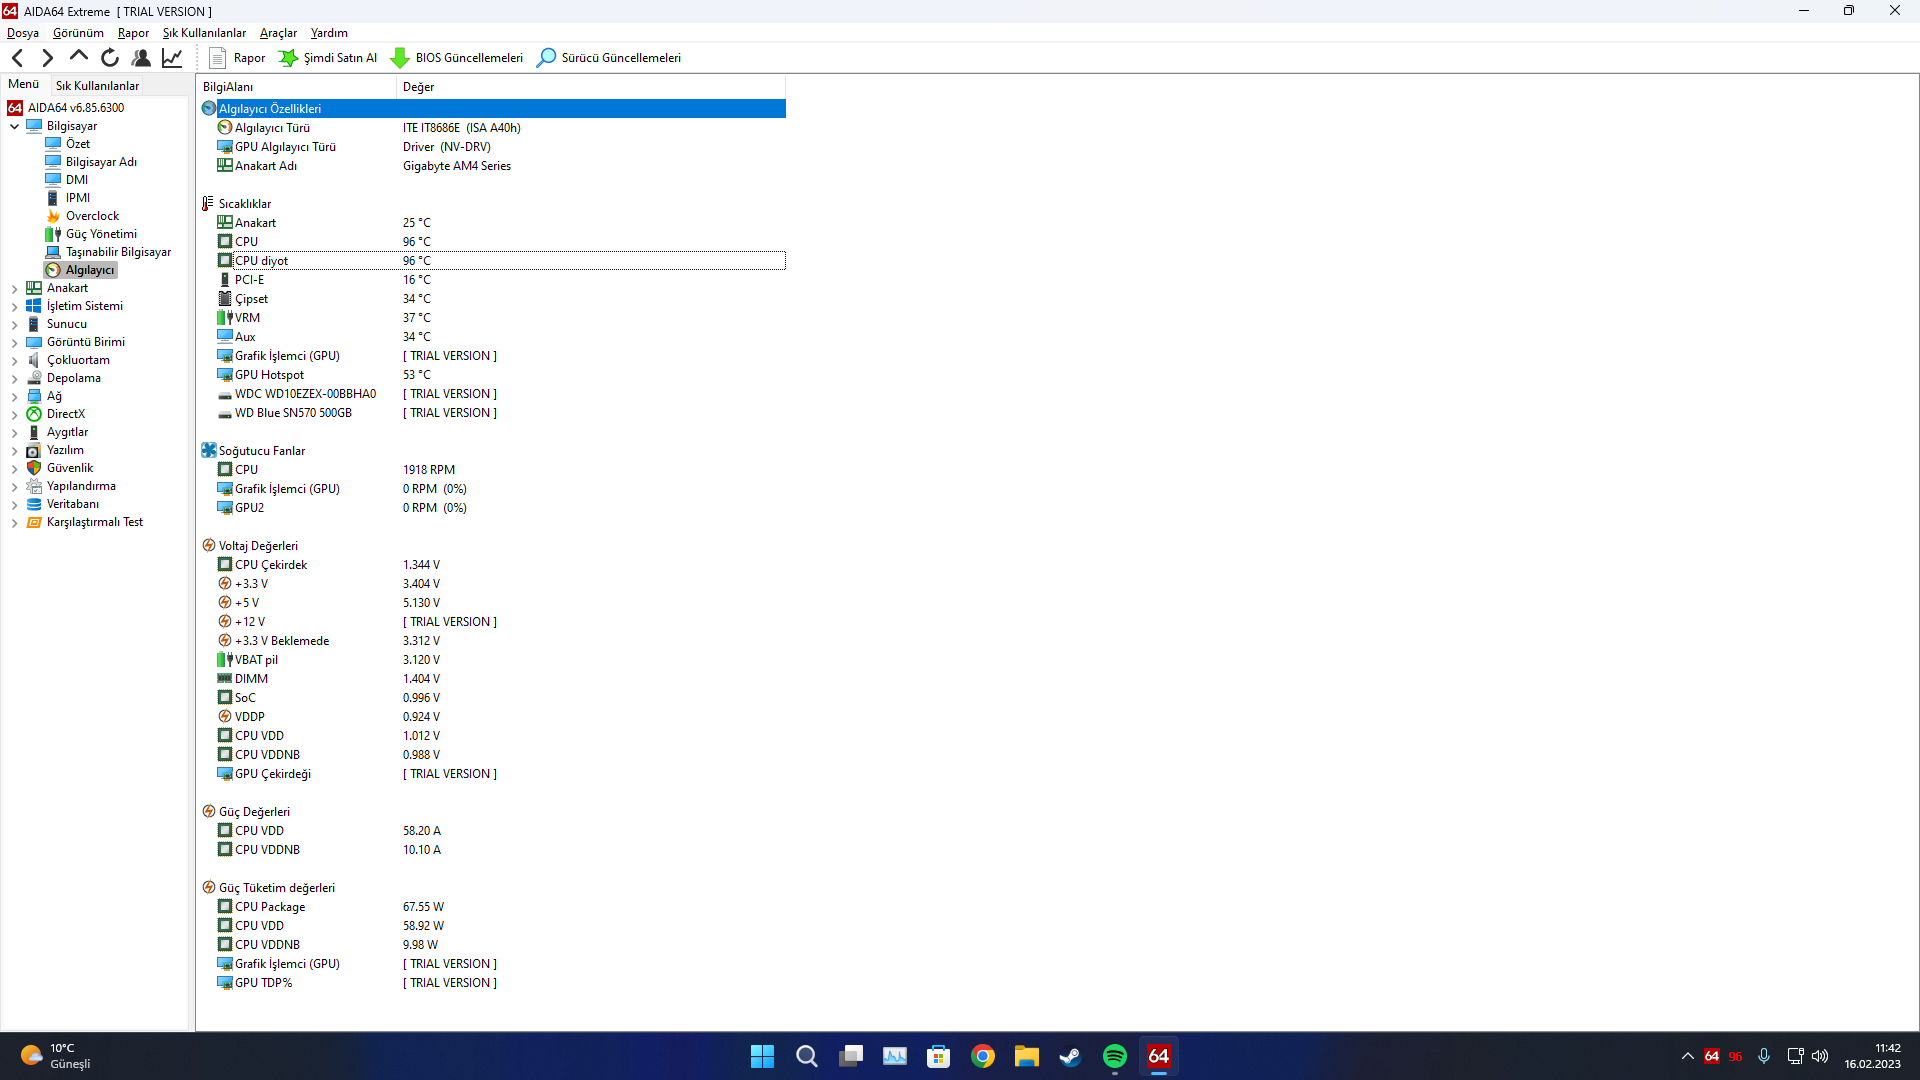The image size is (1920, 1080).
Task: Select the Algılayıcı tree item
Action: click(x=89, y=270)
